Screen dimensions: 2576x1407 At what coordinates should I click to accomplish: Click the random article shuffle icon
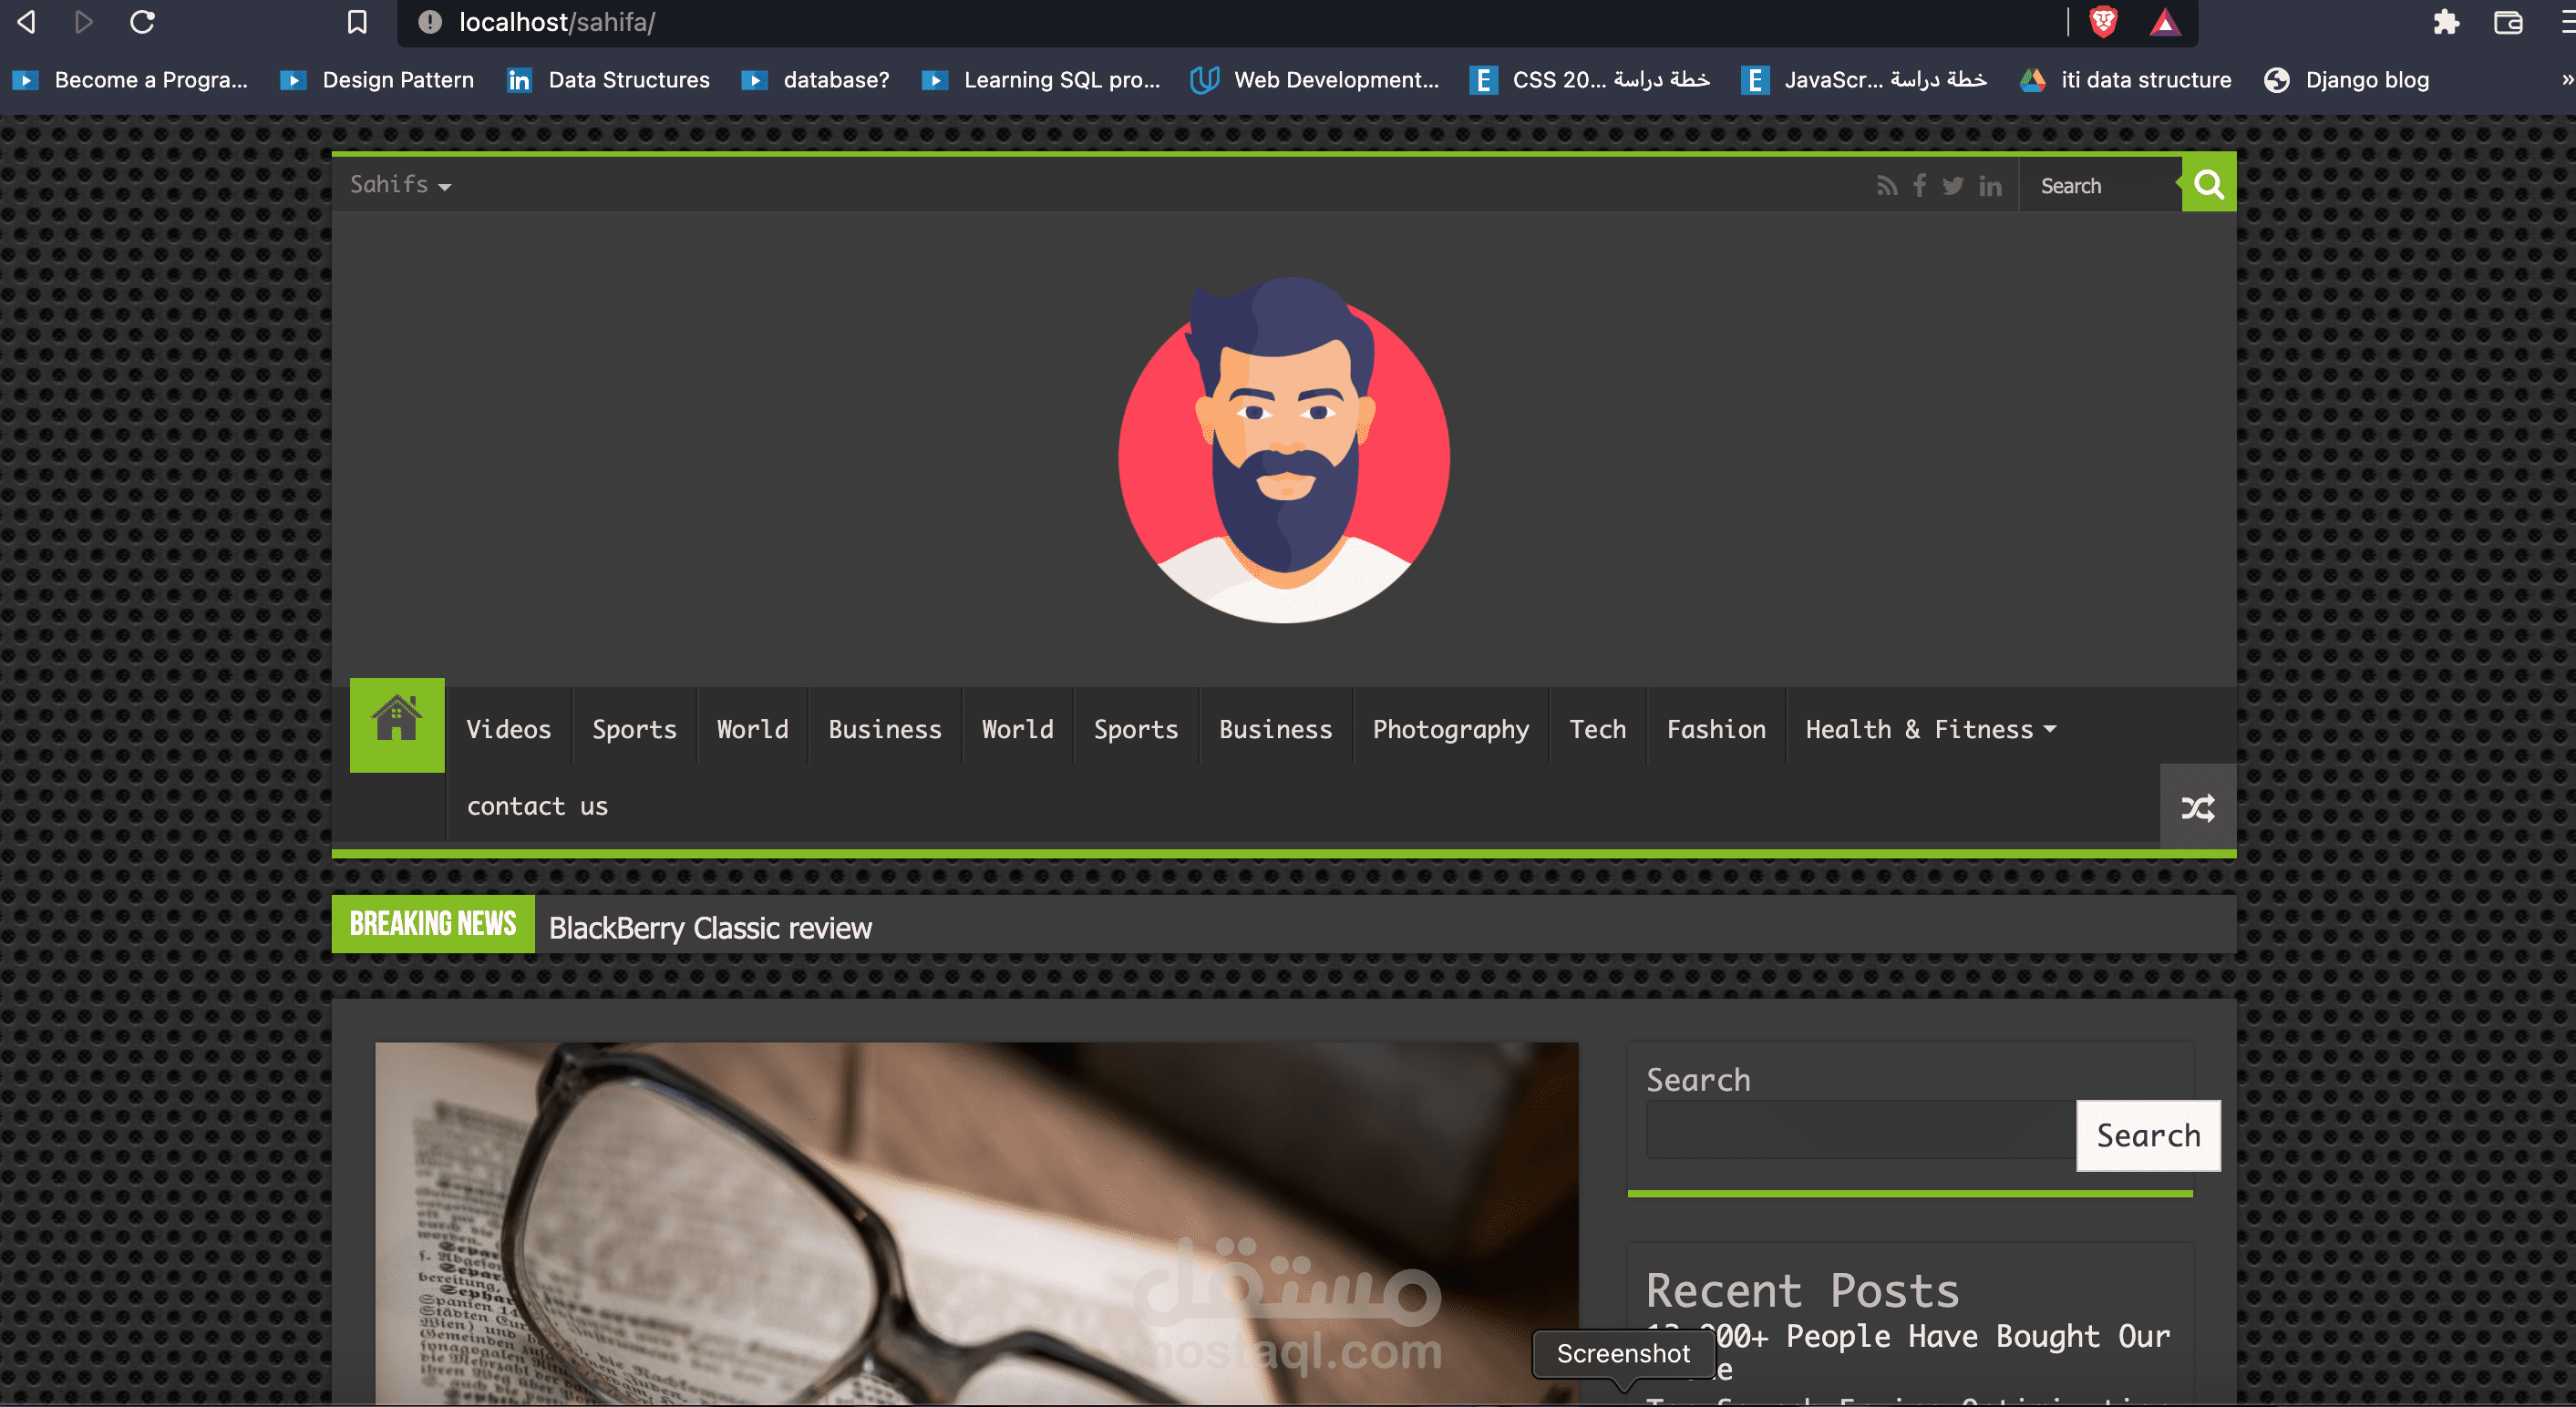(x=2198, y=807)
